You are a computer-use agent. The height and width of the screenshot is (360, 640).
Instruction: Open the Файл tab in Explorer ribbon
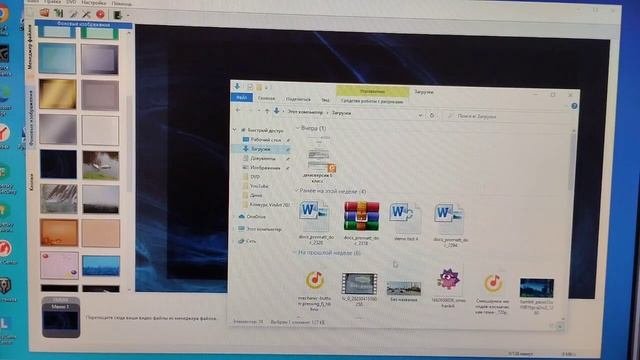(242, 98)
